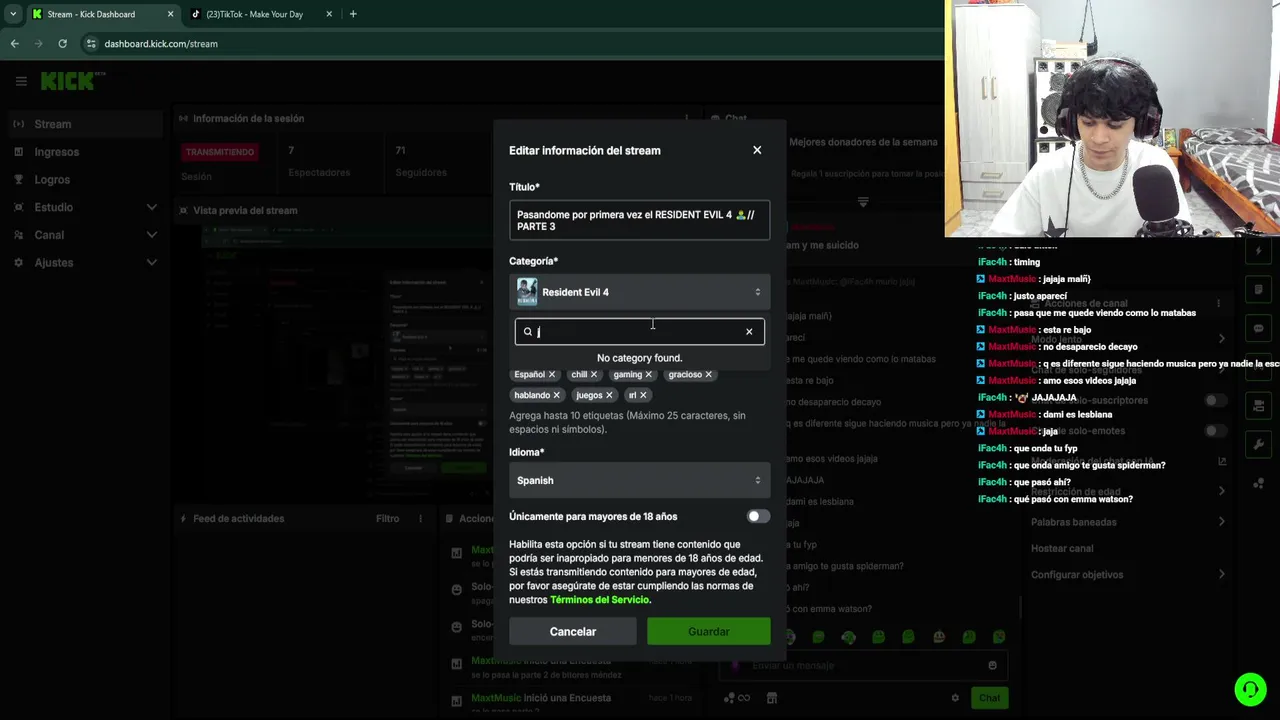Image resolution: width=1280 pixels, height=720 pixels.
Task: Remove the gracioso tag
Action: click(708, 374)
